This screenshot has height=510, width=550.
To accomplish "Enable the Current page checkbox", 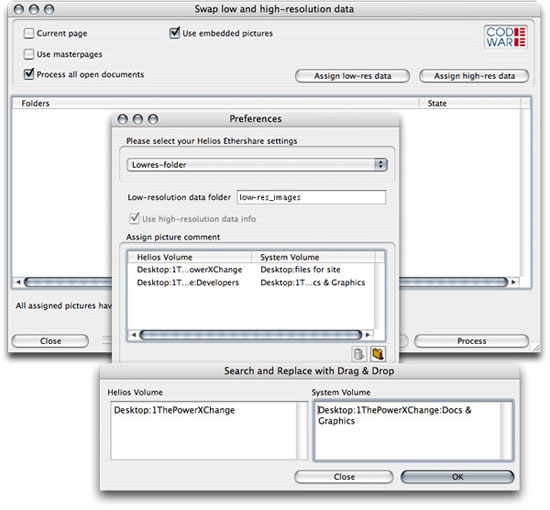I will [28, 34].
